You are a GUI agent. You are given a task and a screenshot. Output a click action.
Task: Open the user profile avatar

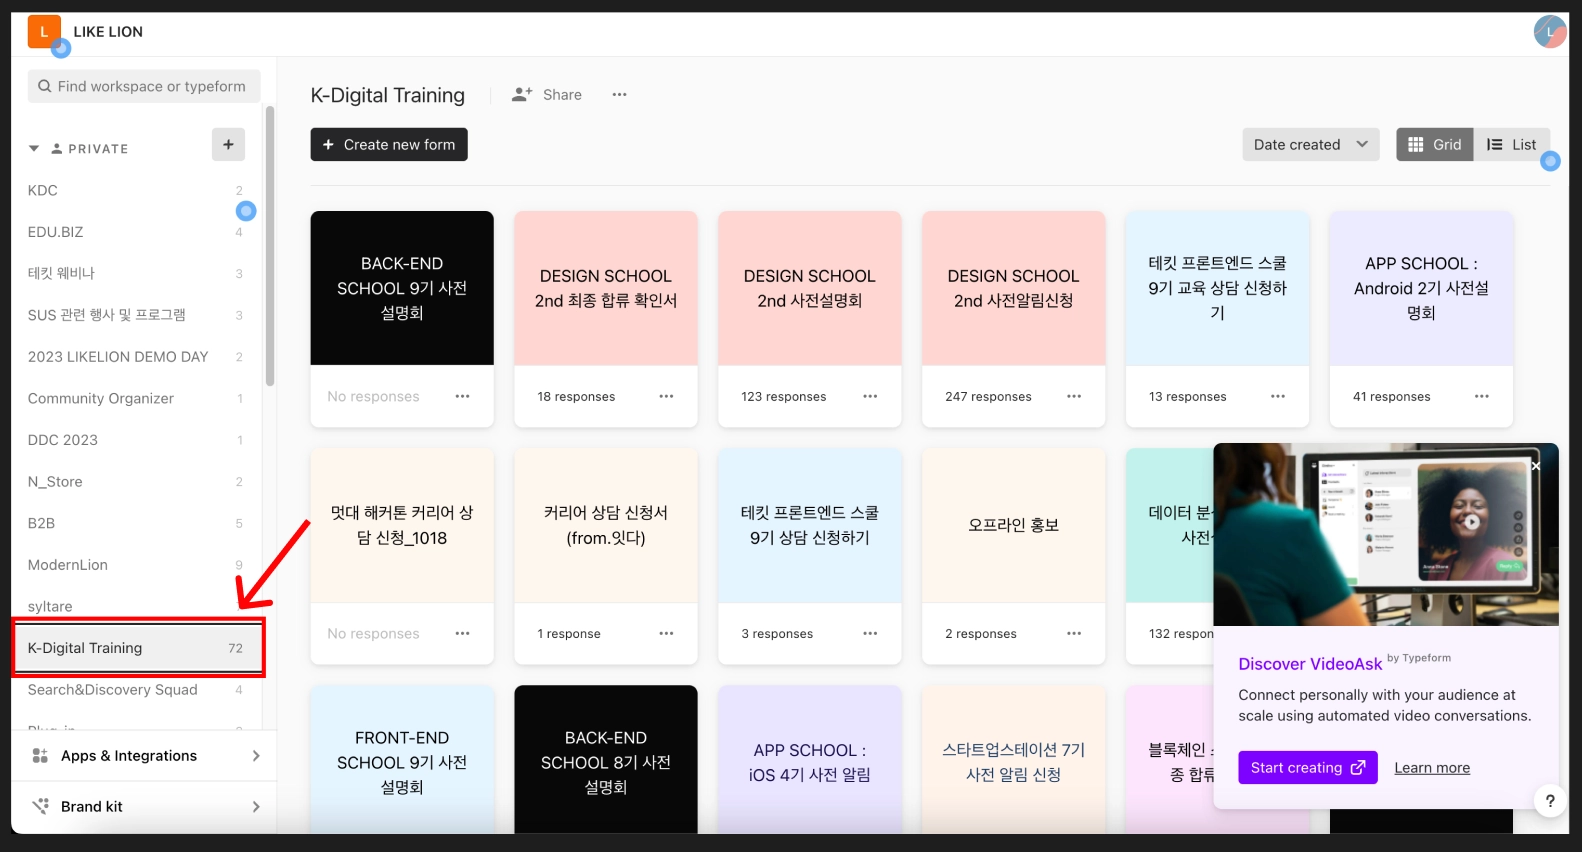click(x=1550, y=32)
